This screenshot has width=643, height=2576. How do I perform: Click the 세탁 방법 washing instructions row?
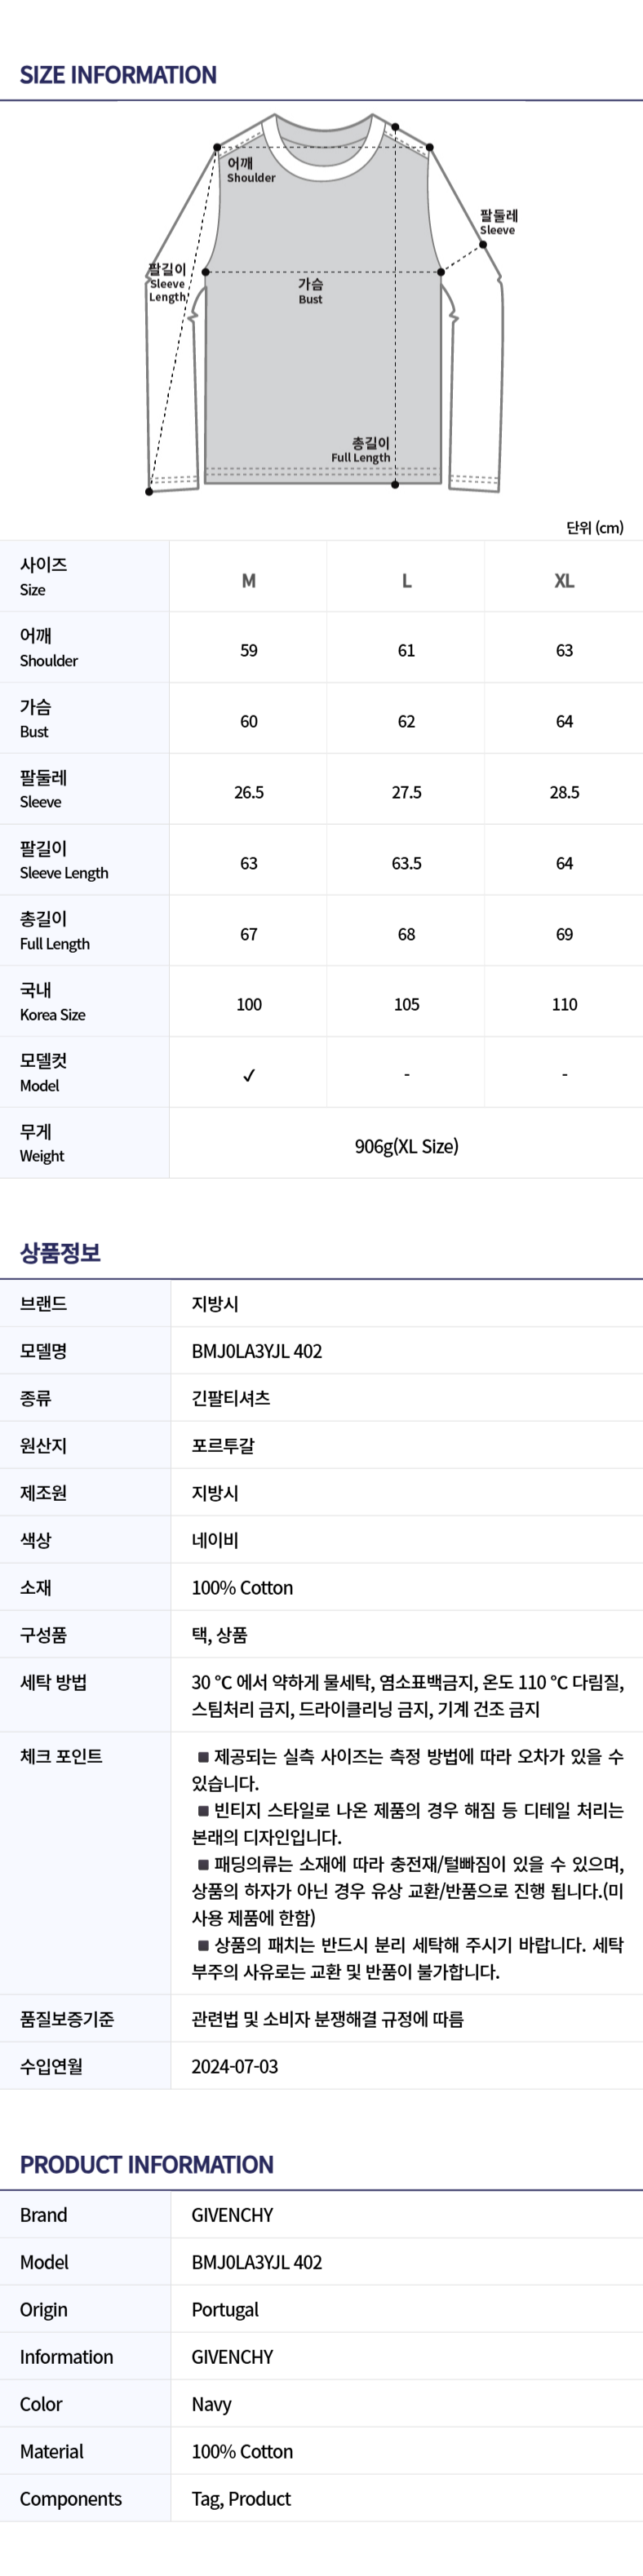(x=321, y=1695)
